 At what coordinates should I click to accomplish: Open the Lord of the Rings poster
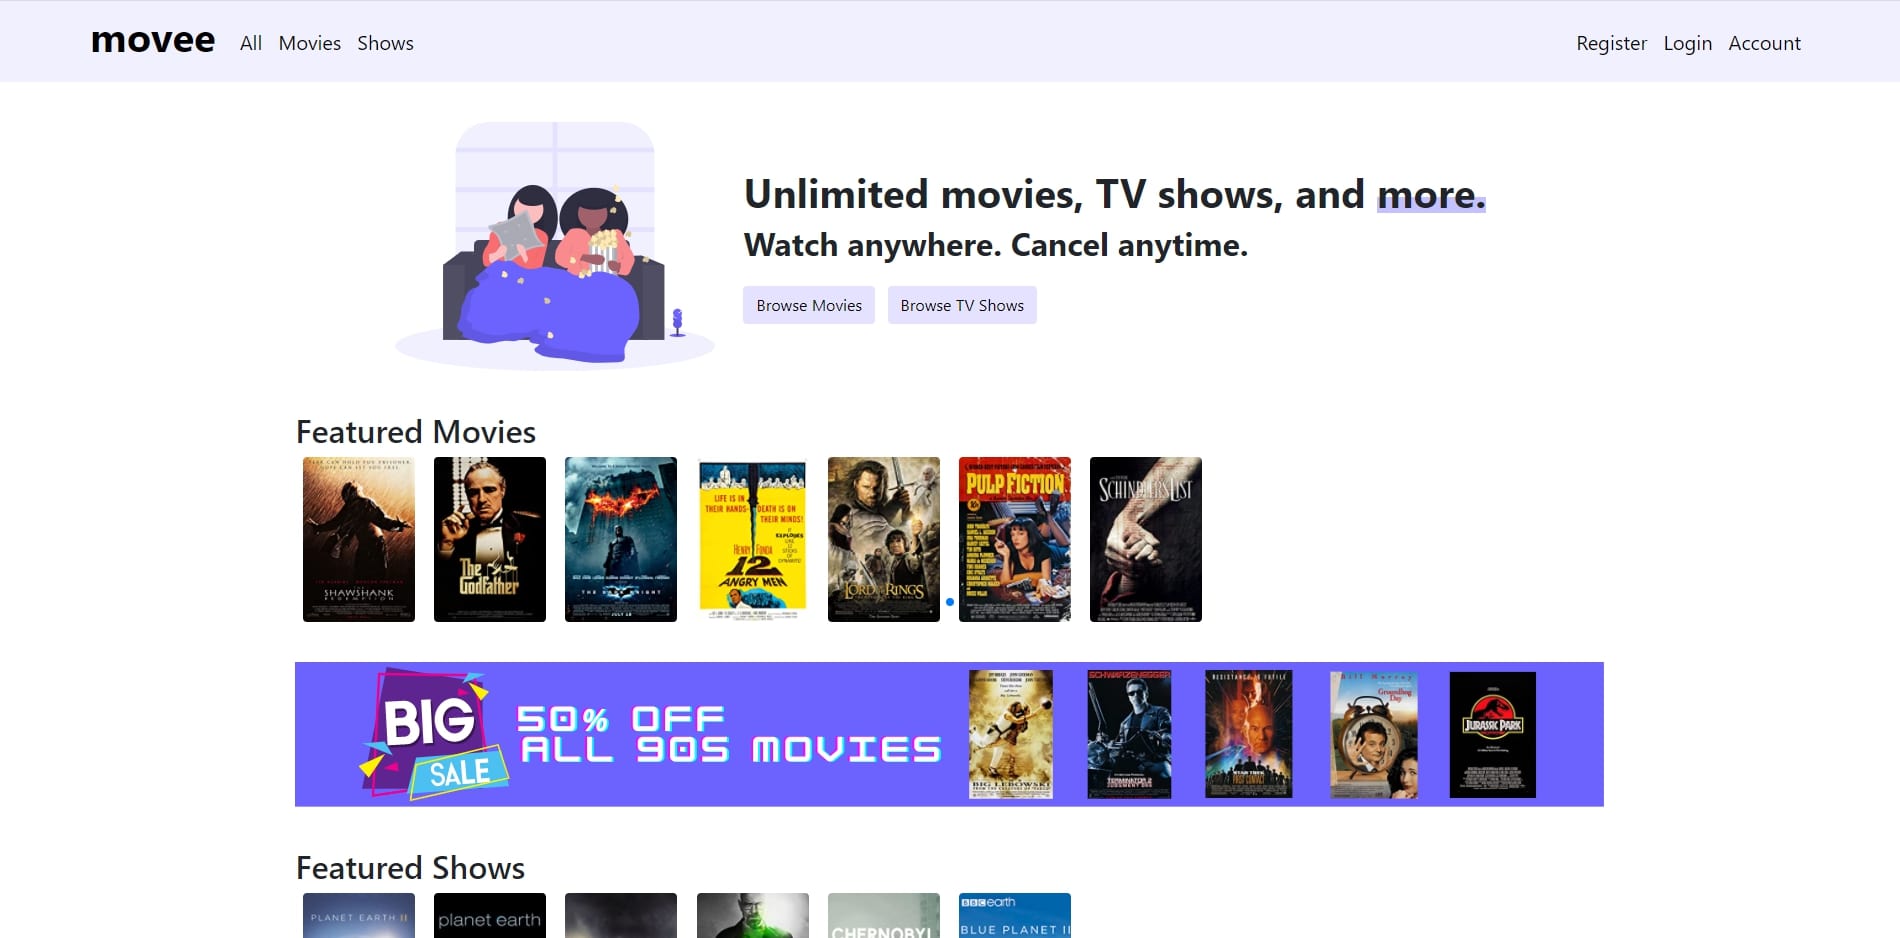click(884, 539)
